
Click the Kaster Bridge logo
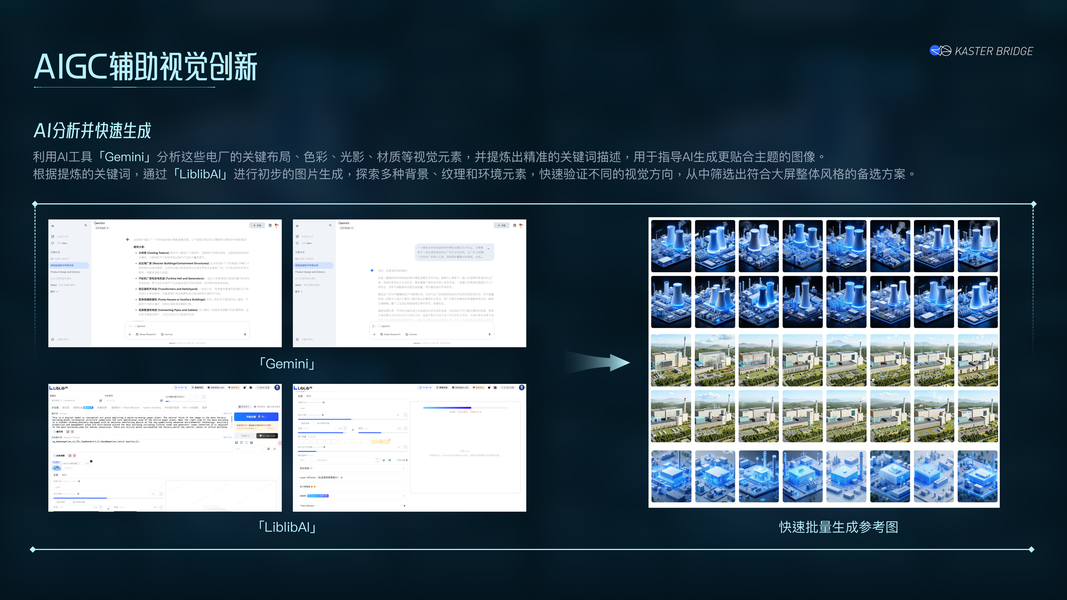pos(981,51)
